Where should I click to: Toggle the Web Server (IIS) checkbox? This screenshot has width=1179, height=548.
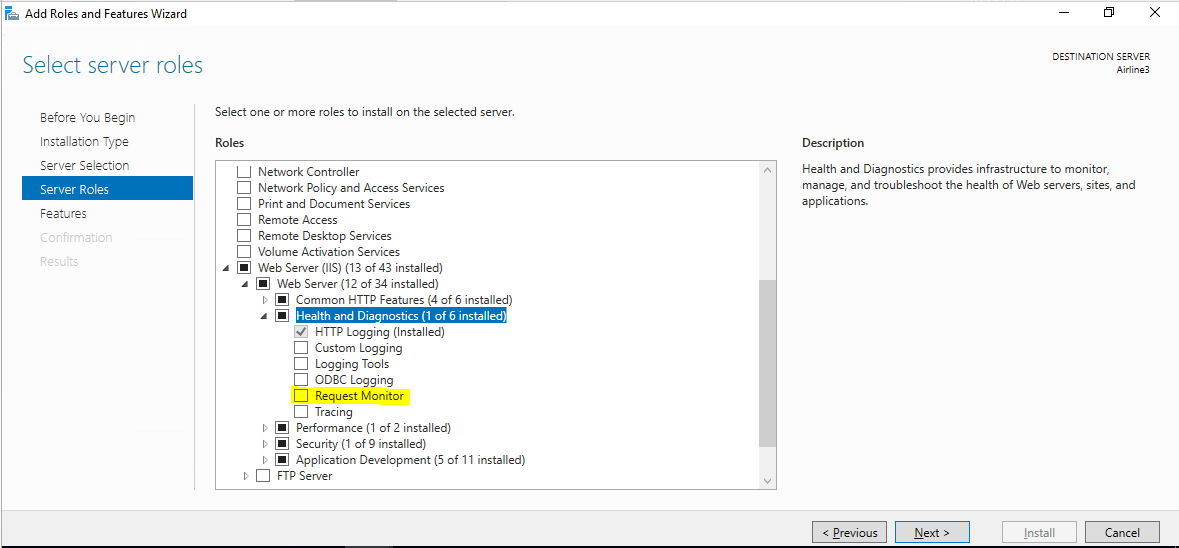(244, 268)
